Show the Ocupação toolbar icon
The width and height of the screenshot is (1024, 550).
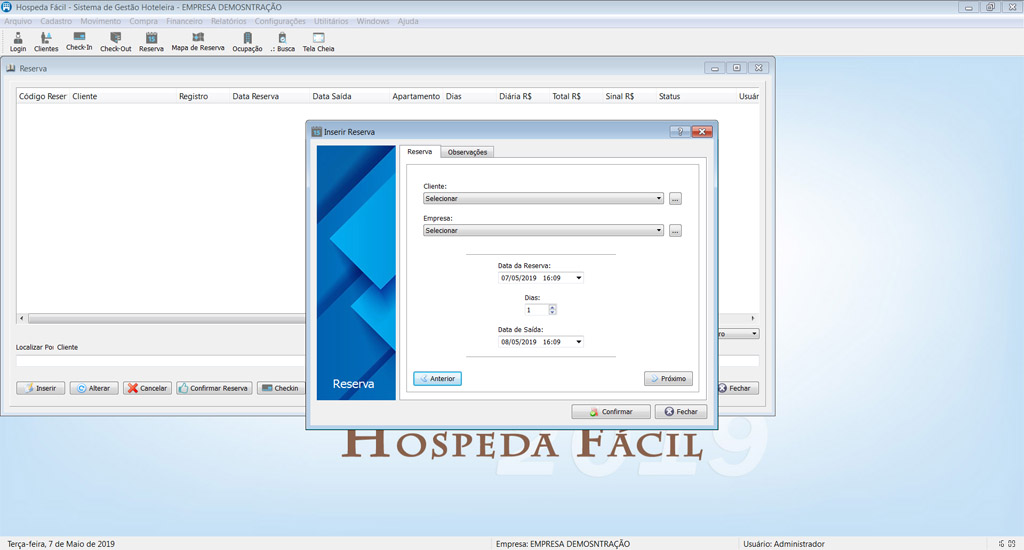pos(248,42)
